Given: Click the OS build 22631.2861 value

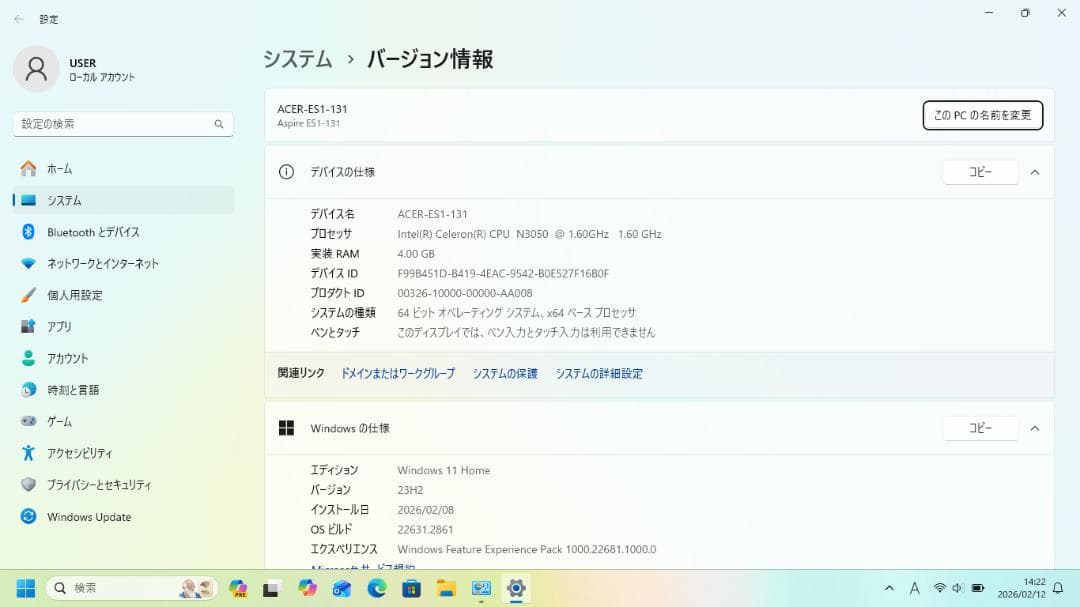Looking at the screenshot, I should pos(425,530).
